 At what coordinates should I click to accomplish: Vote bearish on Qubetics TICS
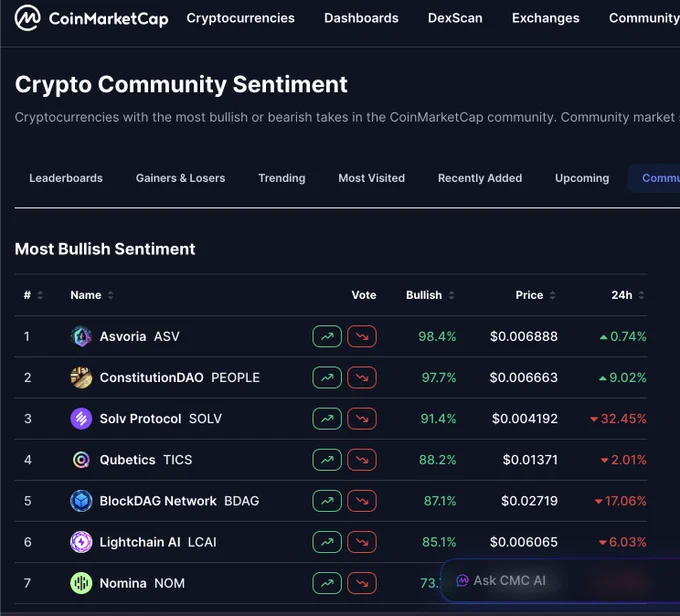pyautogui.click(x=362, y=460)
